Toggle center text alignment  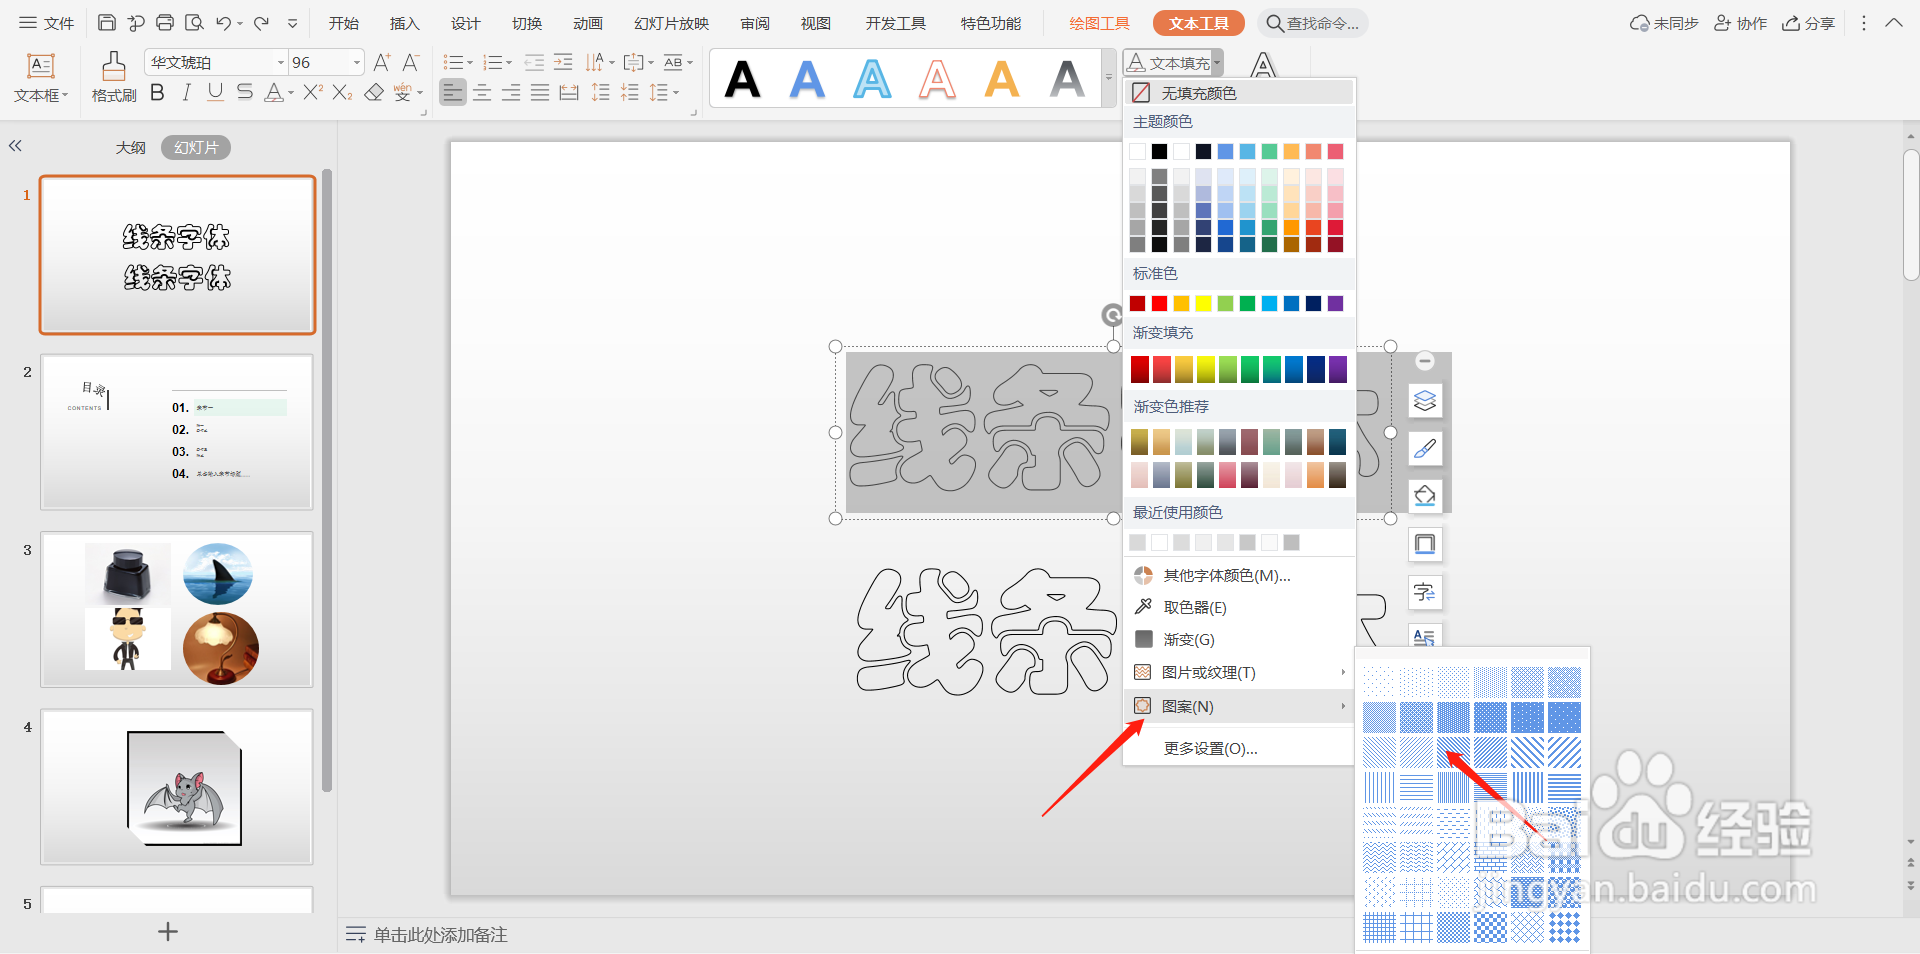pos(482,93)
